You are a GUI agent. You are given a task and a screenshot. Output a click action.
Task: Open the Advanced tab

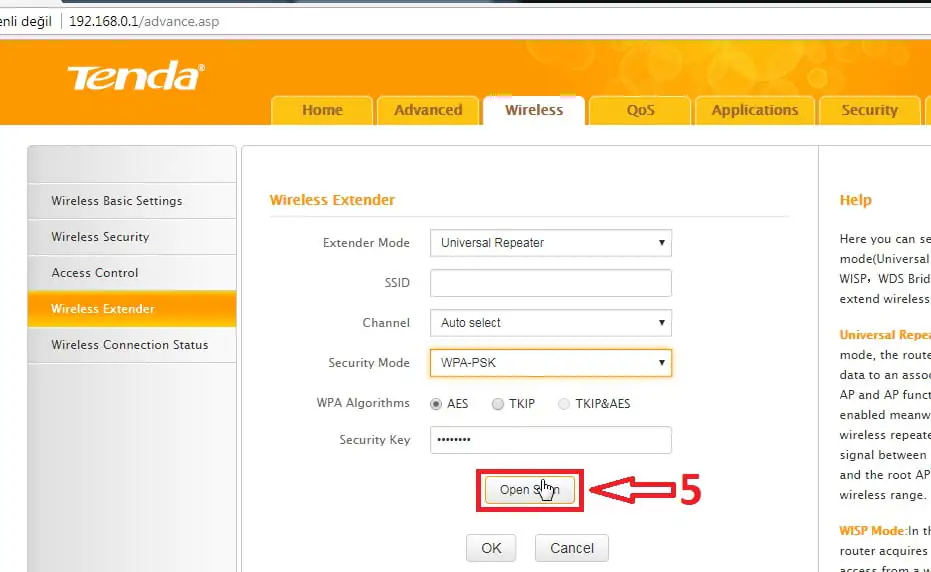pyautogui.click(x=428, y=110)
